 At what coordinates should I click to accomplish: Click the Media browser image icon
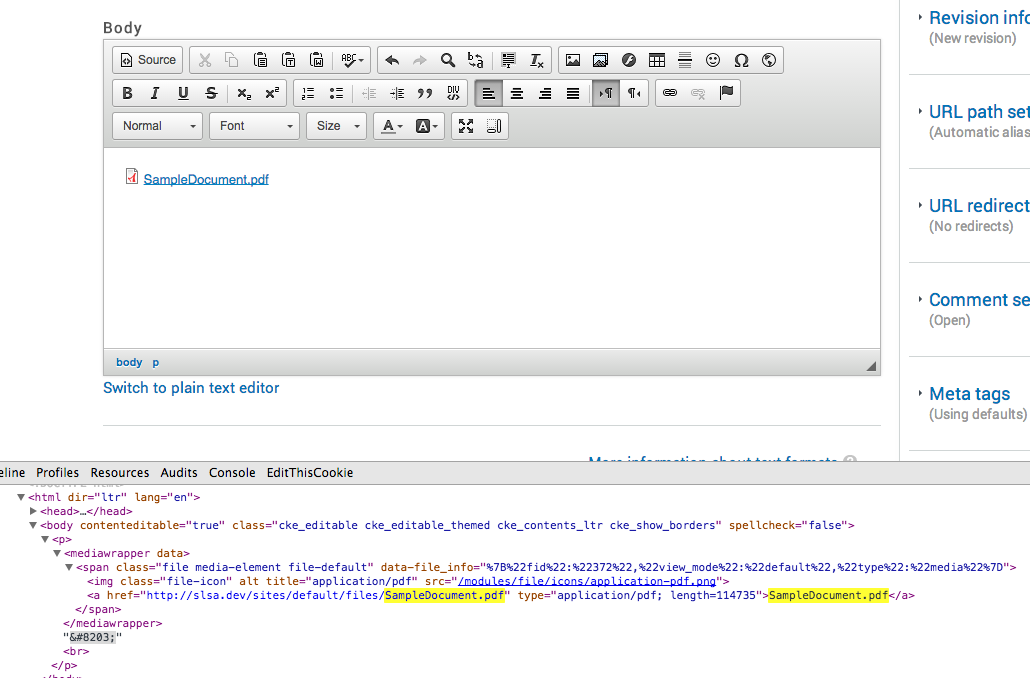coord(600,60)
